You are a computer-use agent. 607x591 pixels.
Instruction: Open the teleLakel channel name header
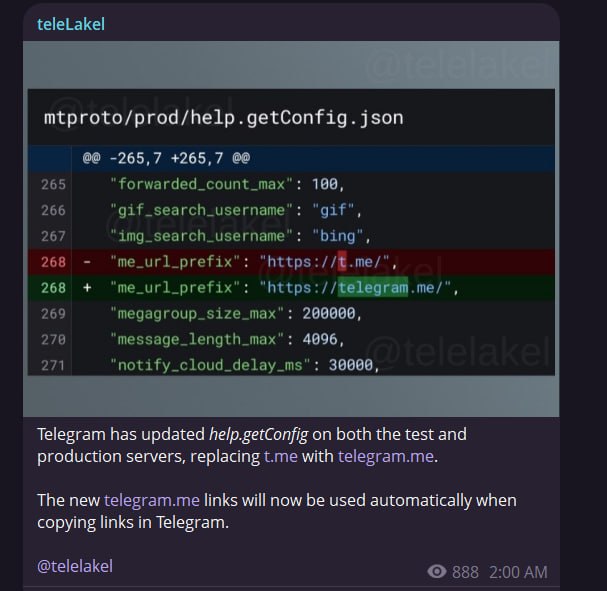click(x=71, y=24)
